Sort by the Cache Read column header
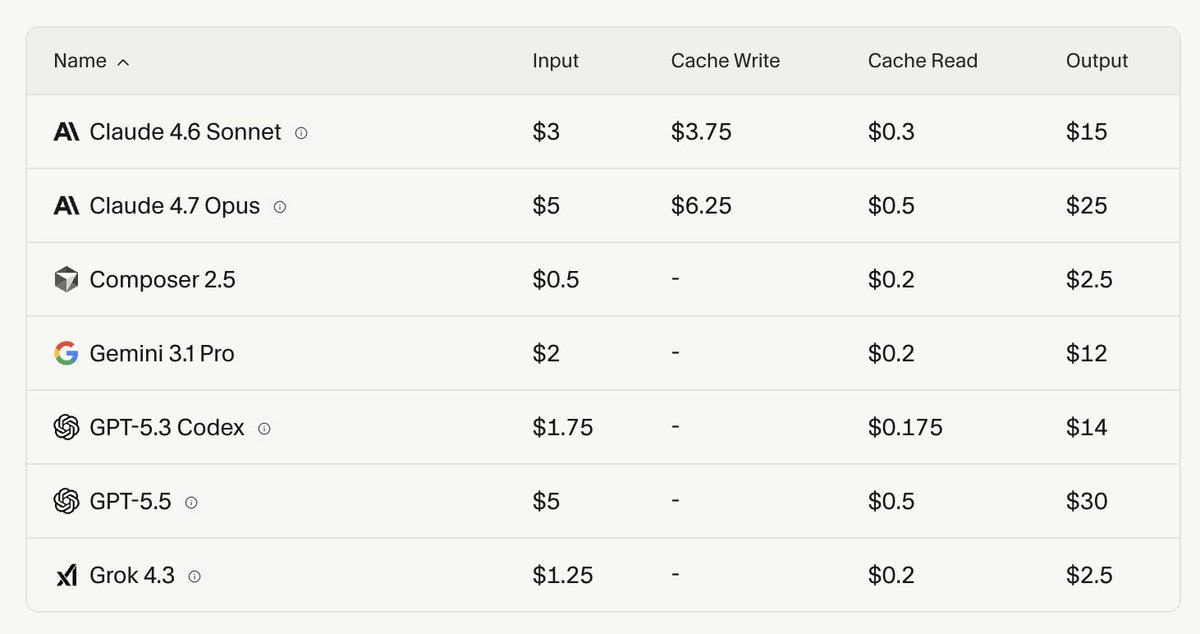Image resolution: width=1200 pixels, height=634 pixels. 922,61
